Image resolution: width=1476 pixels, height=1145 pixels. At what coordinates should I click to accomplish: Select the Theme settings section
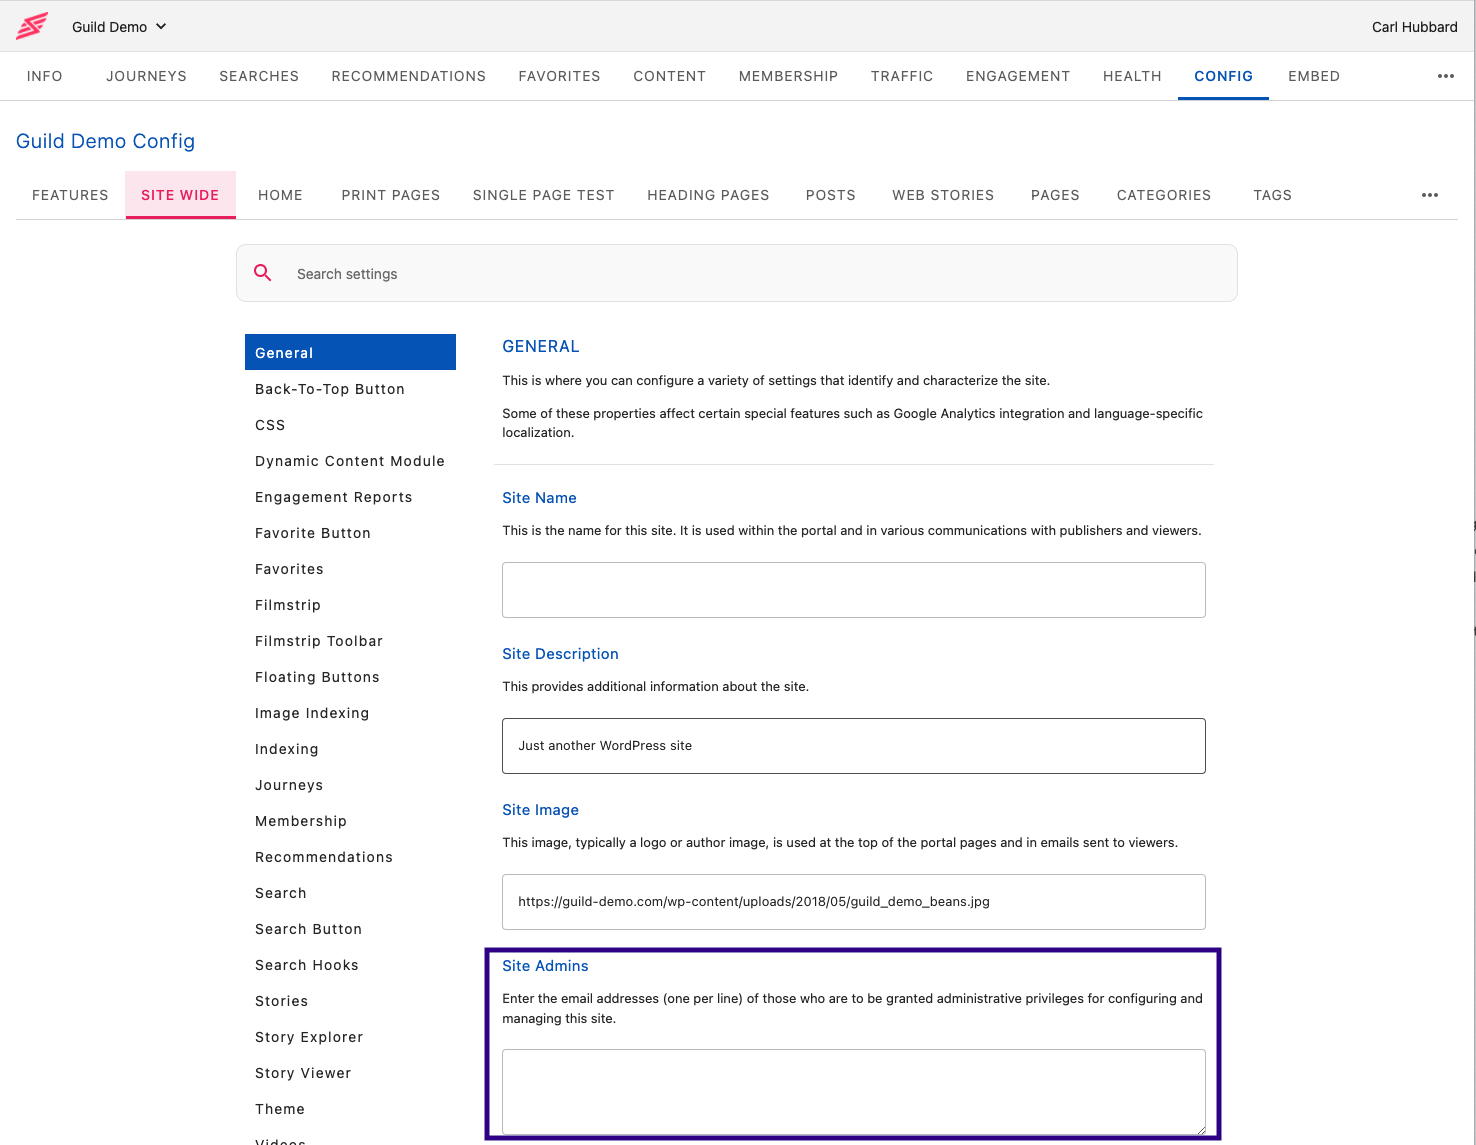tap(280, 1109)
